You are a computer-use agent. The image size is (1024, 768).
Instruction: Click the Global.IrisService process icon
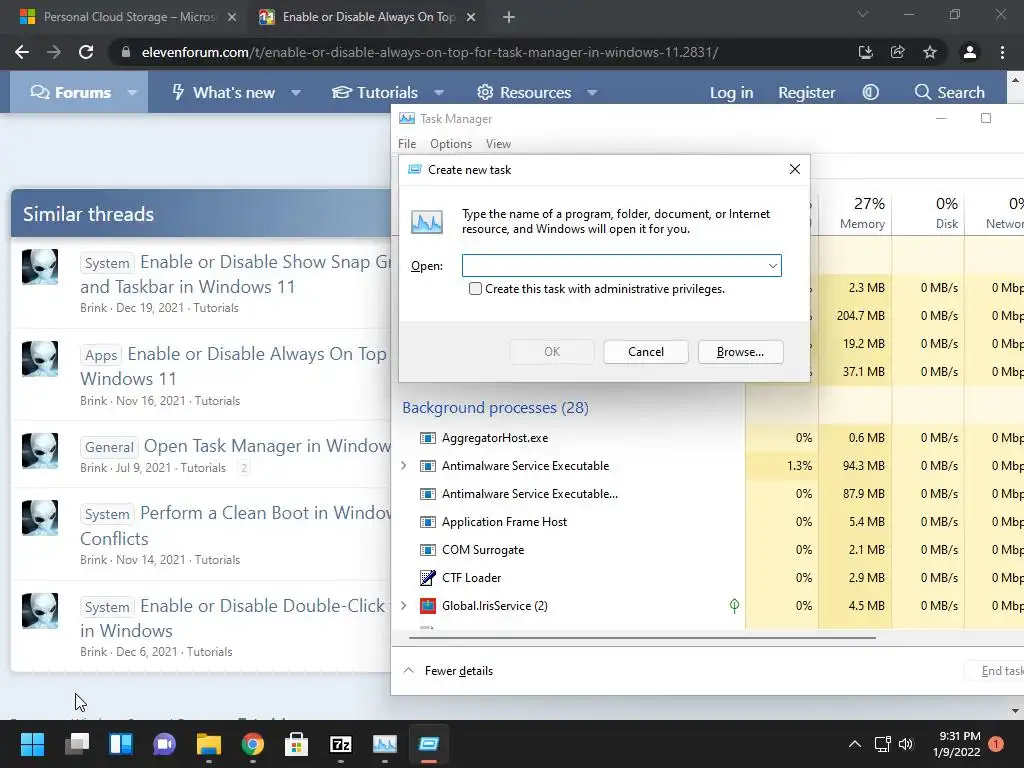(x=428, y=606)
